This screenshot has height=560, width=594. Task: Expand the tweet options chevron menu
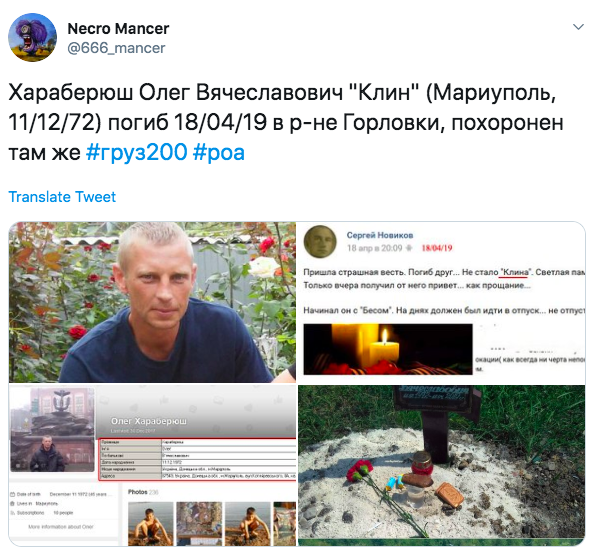coord(578,27)
